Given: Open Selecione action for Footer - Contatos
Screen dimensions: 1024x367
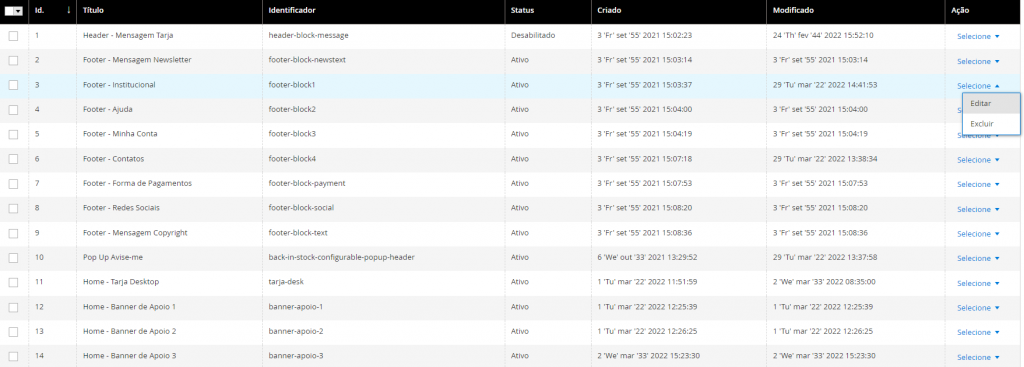Looking at the screenshot, I should (x=978, y=160).
